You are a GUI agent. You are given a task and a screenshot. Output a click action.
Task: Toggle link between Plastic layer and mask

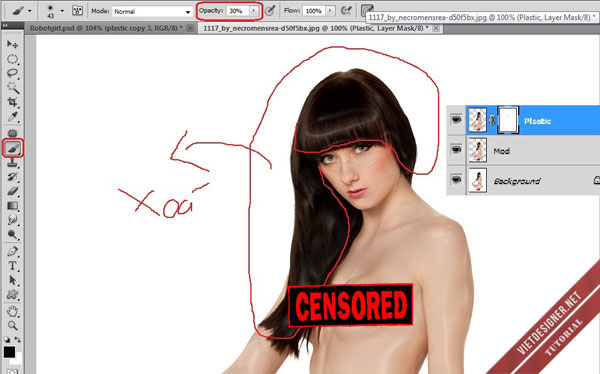pos(492,120)
